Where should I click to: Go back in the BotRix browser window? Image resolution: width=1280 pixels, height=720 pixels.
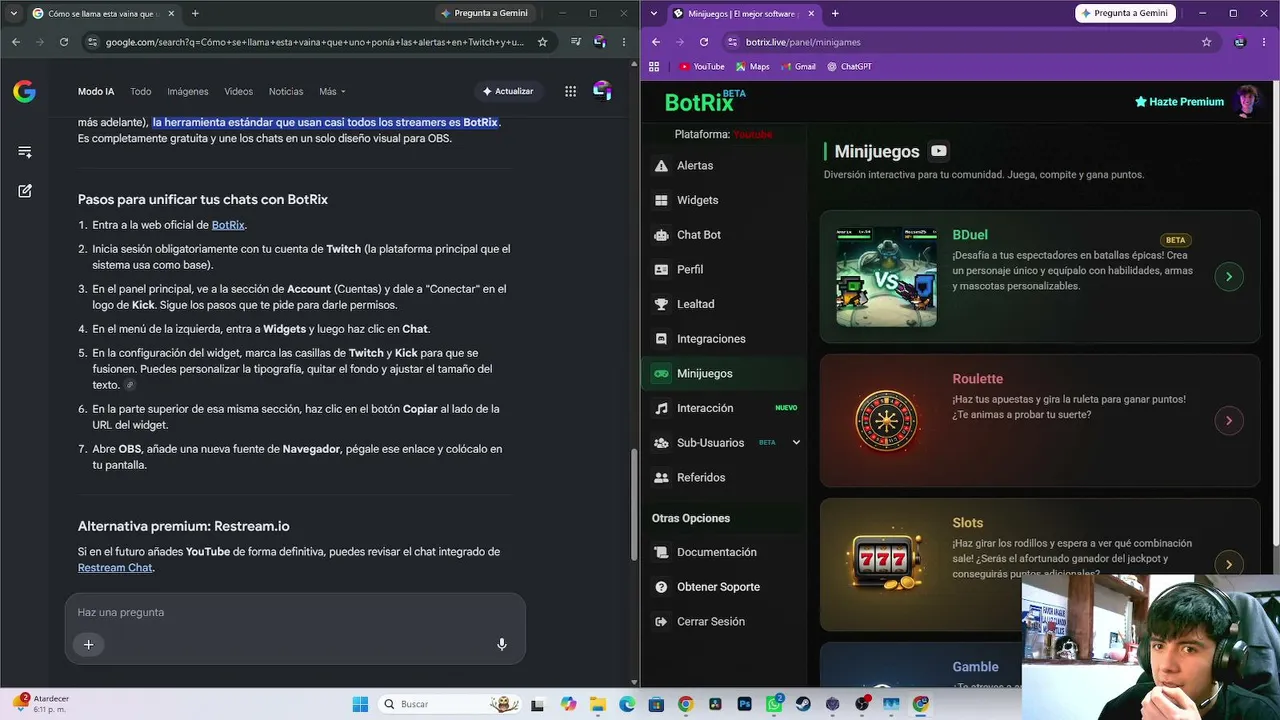[x=656, y=42]
